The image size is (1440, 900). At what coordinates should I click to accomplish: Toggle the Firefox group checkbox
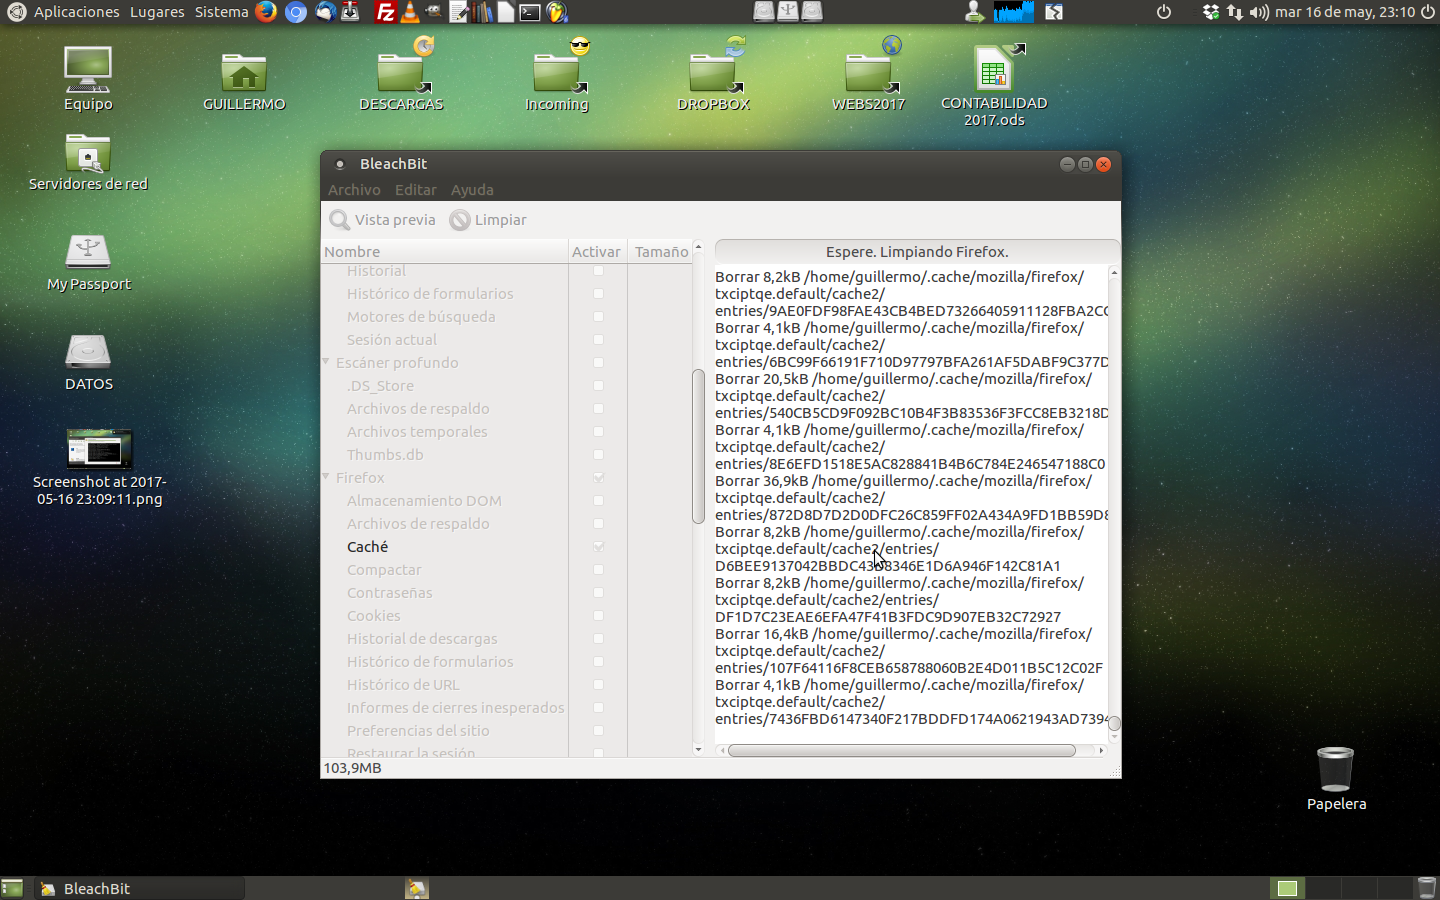click(599, 478)
